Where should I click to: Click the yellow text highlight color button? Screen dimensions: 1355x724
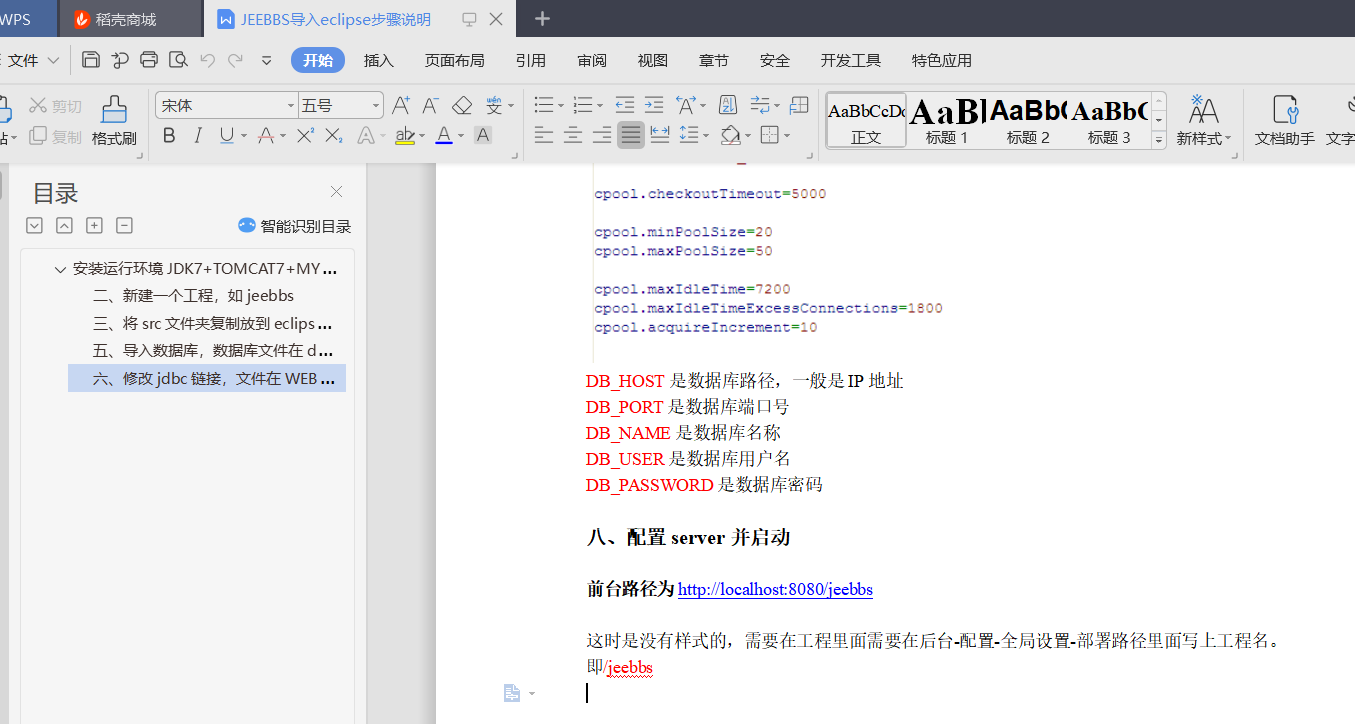coord(404,135)
